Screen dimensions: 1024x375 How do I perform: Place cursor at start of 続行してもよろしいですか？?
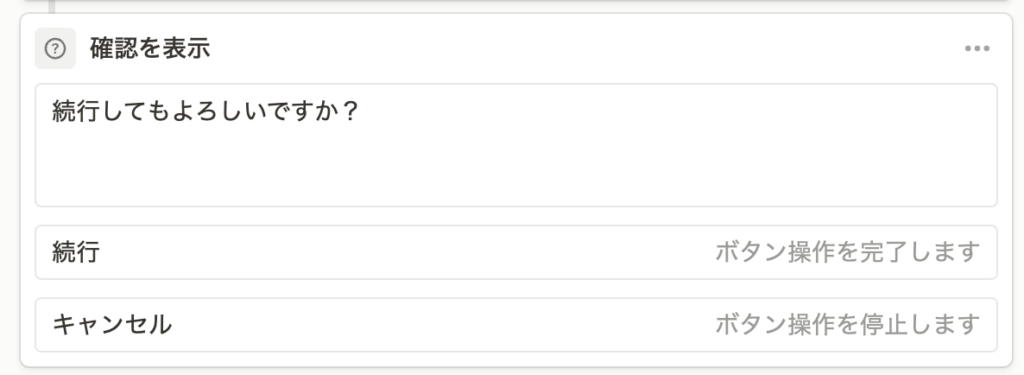click(x=53, y=112)
